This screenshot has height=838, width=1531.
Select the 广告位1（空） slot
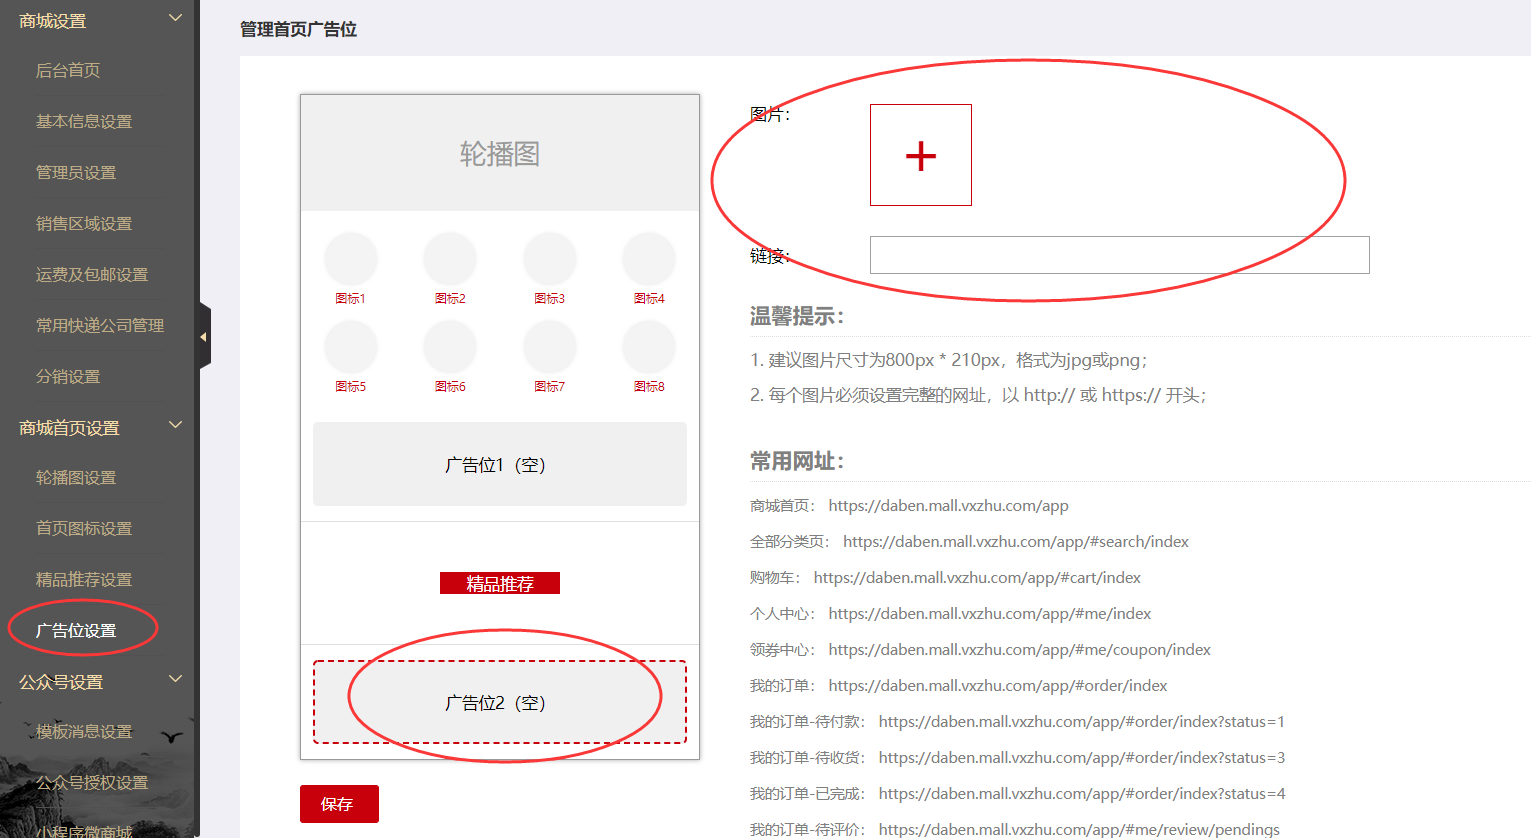tap(499, 464)
